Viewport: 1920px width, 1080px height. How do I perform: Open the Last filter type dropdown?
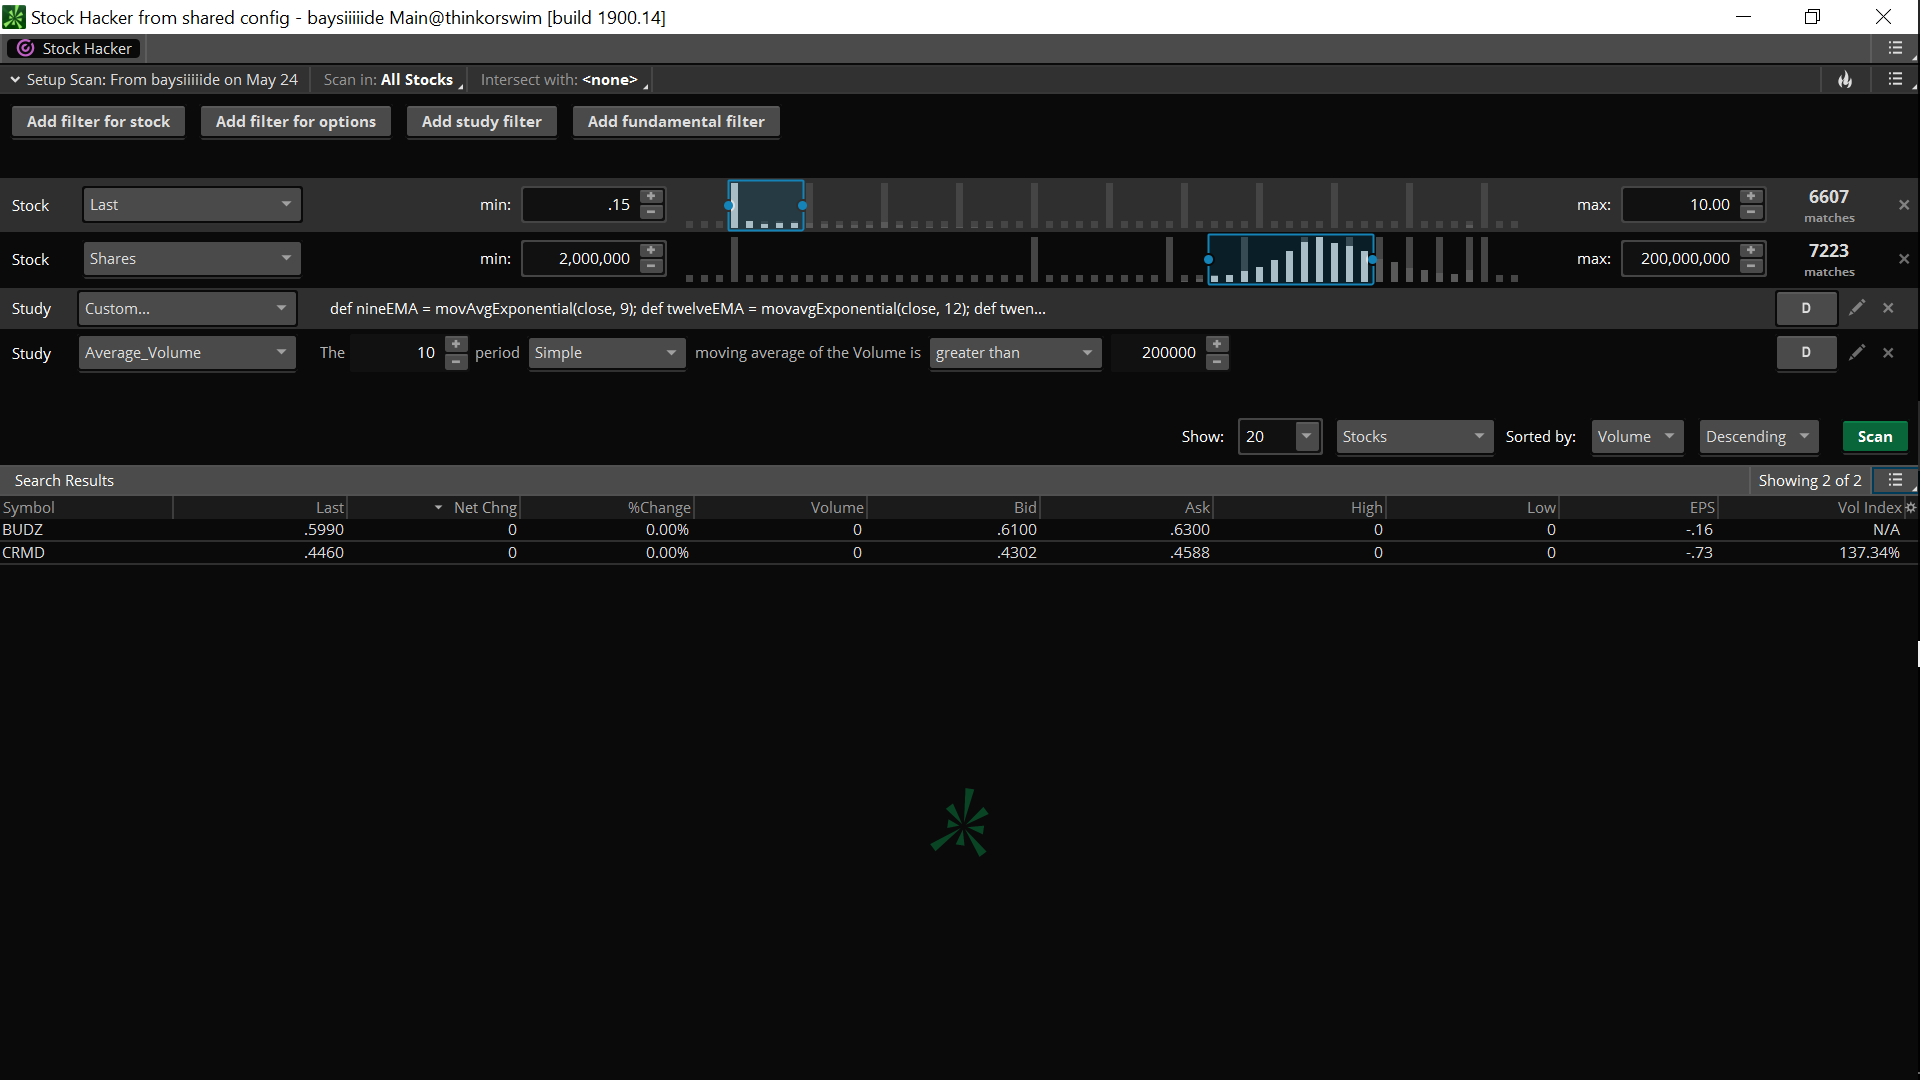pyautogui.click(x=192, y=205)
